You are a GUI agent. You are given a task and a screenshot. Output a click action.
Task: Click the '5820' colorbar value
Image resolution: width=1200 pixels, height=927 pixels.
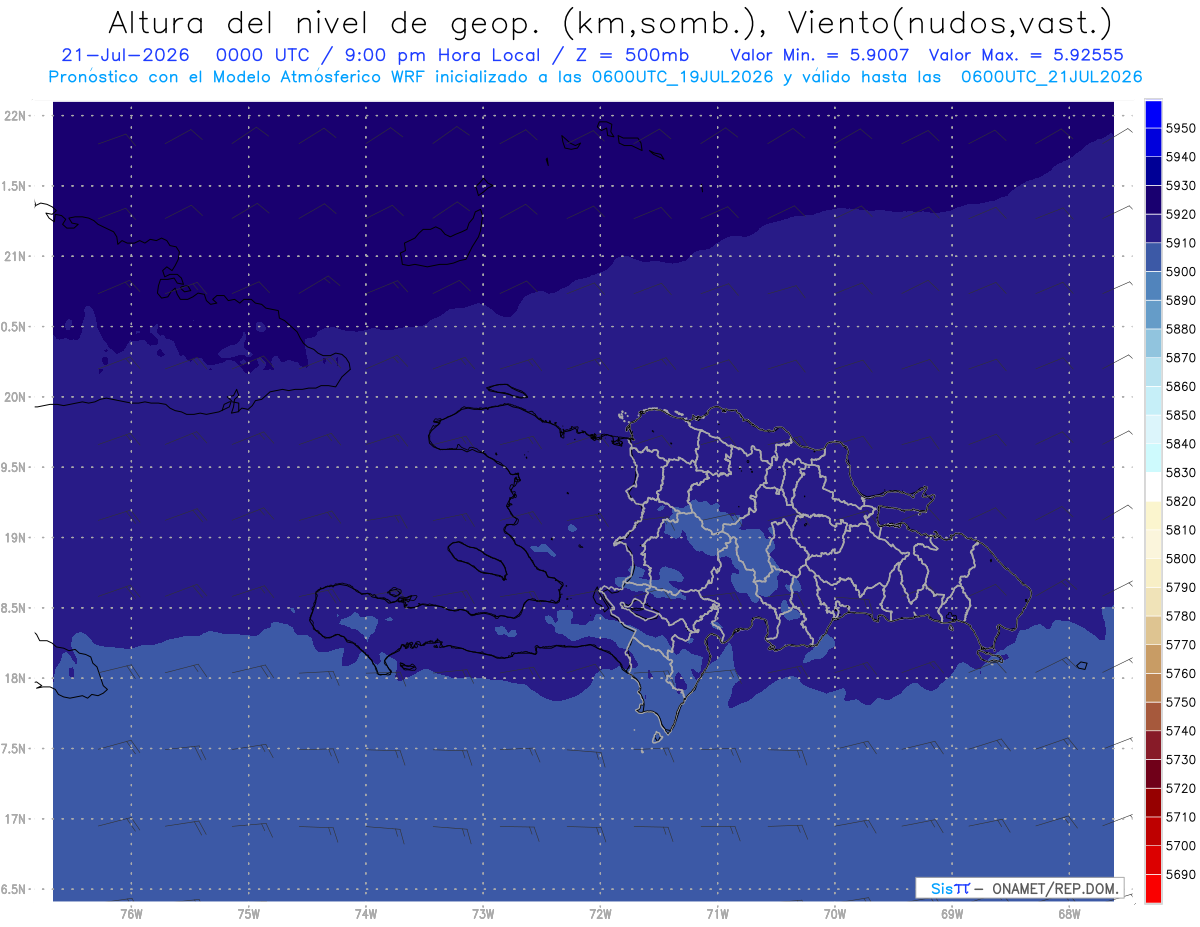(x=1181, y=501)
